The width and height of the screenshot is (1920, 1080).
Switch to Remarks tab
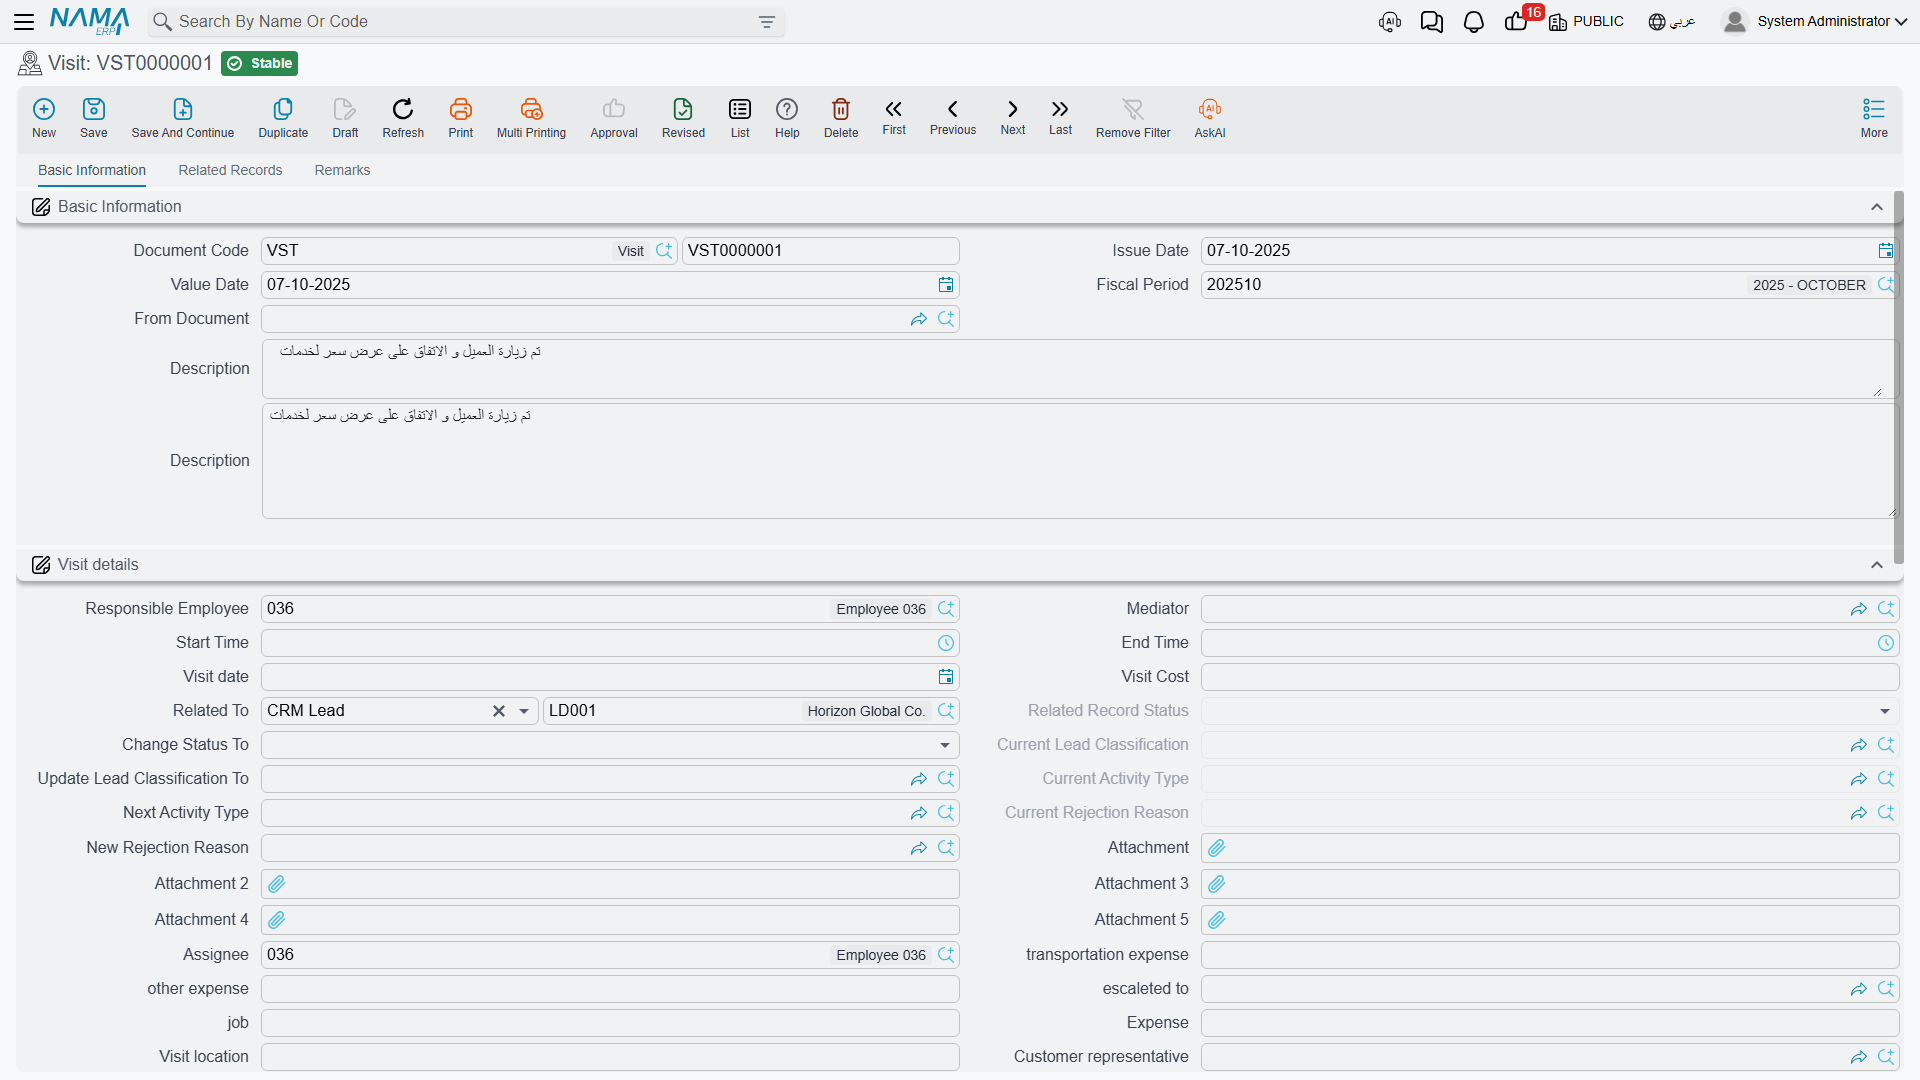coord(342,171)
